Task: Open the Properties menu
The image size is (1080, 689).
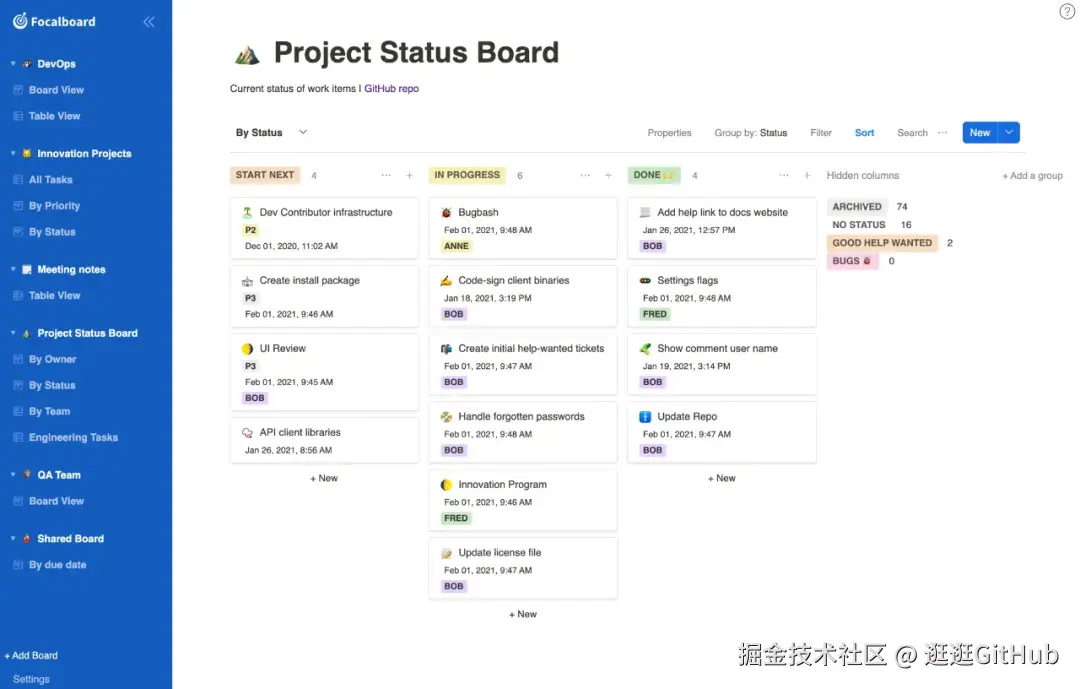Action: 669,133
